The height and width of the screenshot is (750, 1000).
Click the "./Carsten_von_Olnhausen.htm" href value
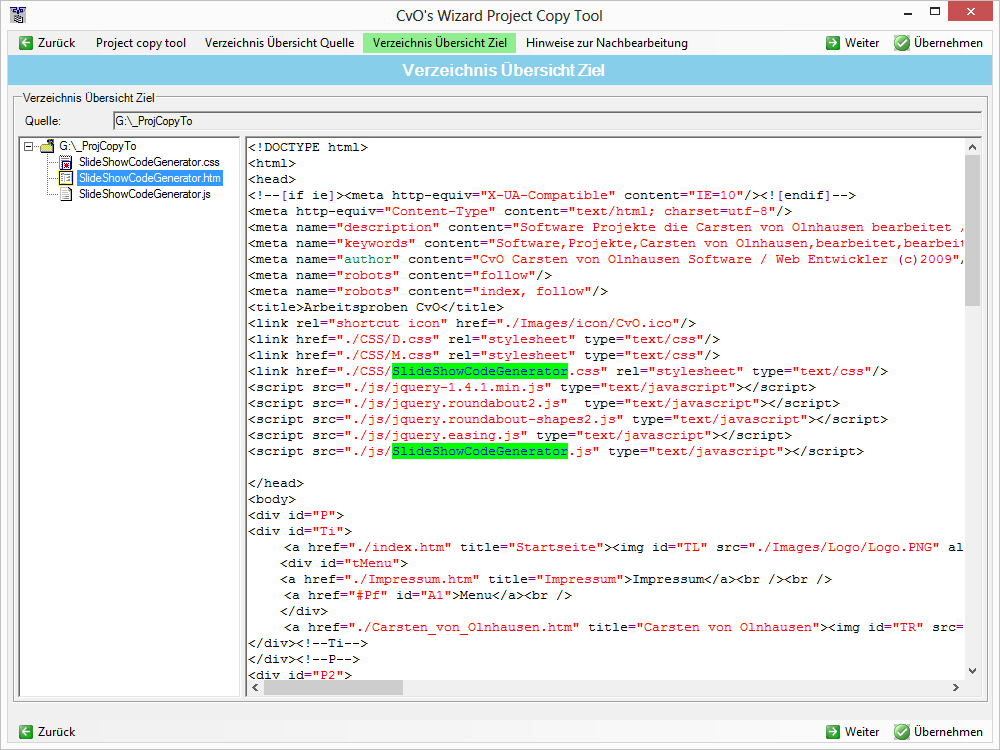(x=464, y=627)
